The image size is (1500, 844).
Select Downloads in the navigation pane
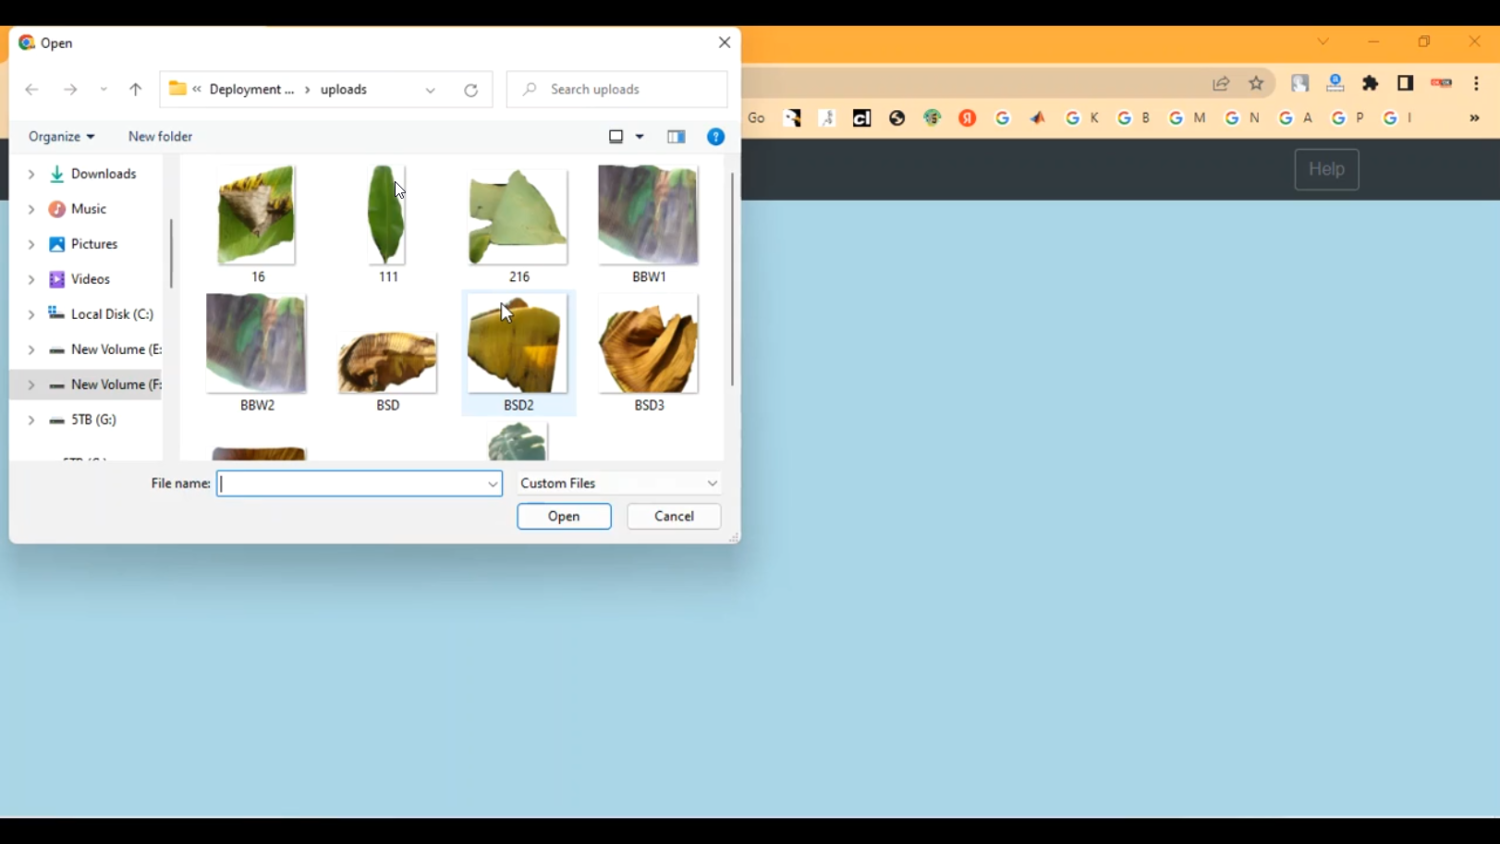104,174
